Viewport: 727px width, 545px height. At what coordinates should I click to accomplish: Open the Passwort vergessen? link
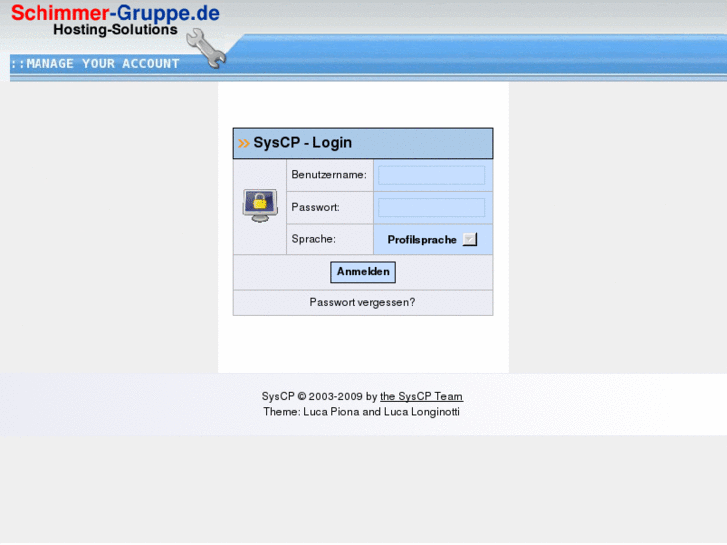pos(362,302)
